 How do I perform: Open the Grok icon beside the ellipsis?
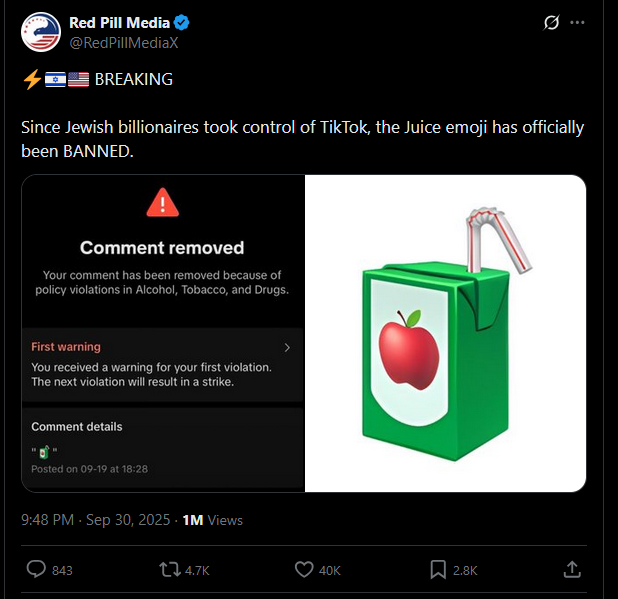(x=549, y=22)
